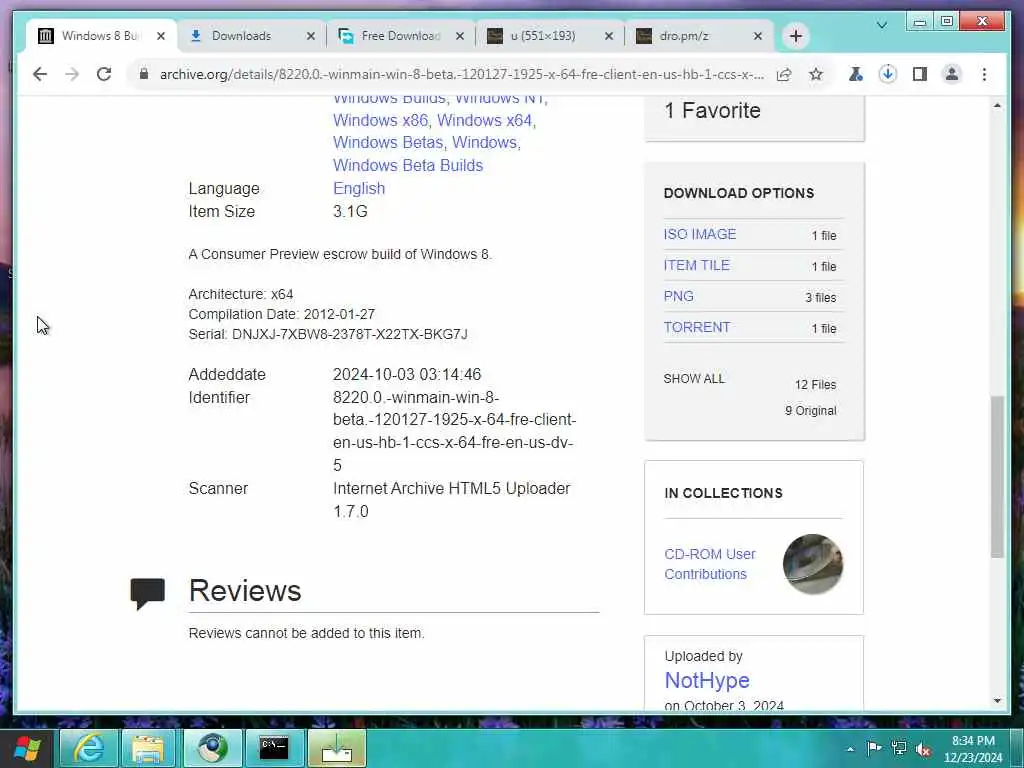Close the Downloads tab
Viewport: 1024px width, 768px height.
pyautogui.click(x=311, y=36)
